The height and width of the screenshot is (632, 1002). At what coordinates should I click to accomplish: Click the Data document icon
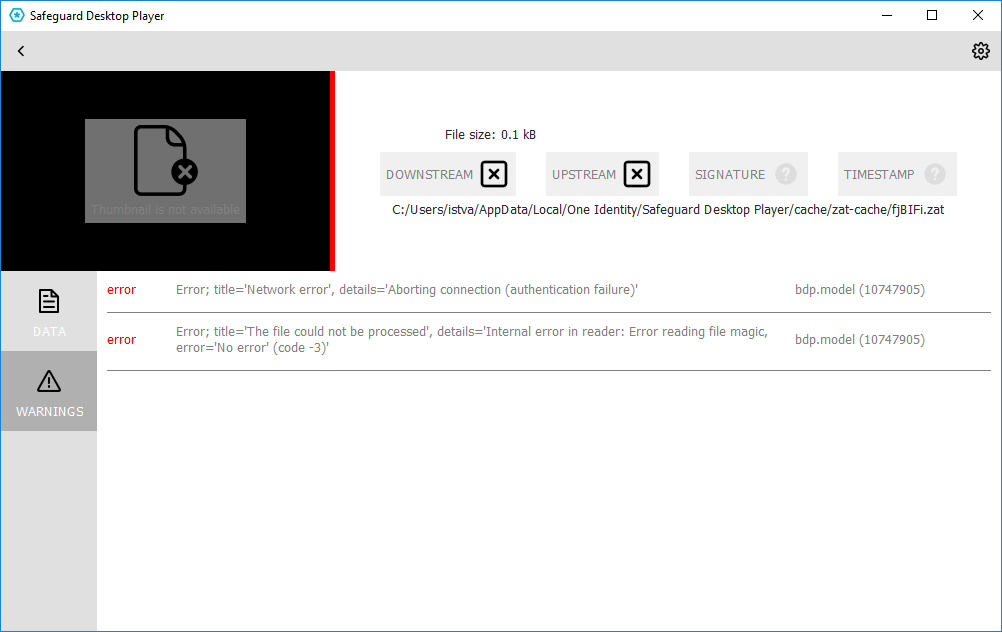49,301
